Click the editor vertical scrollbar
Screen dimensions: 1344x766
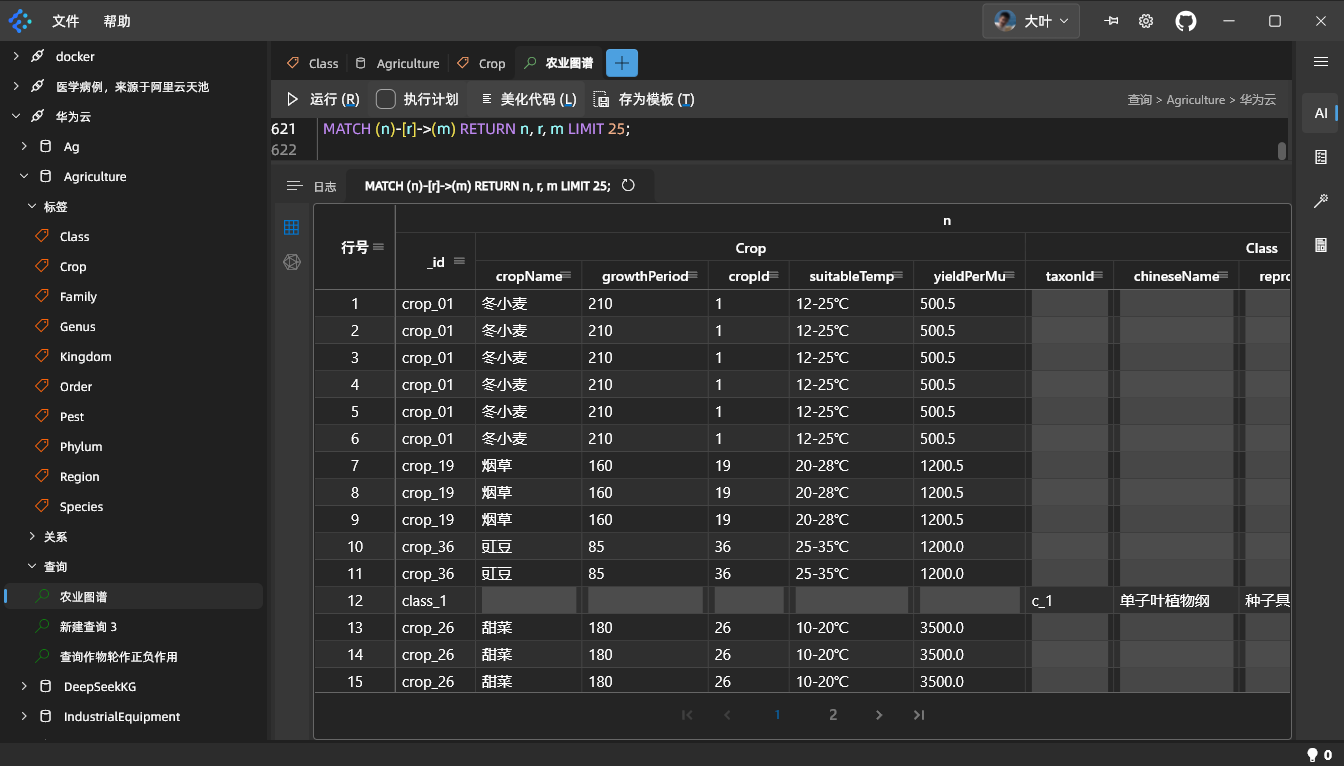[1281, 150]
